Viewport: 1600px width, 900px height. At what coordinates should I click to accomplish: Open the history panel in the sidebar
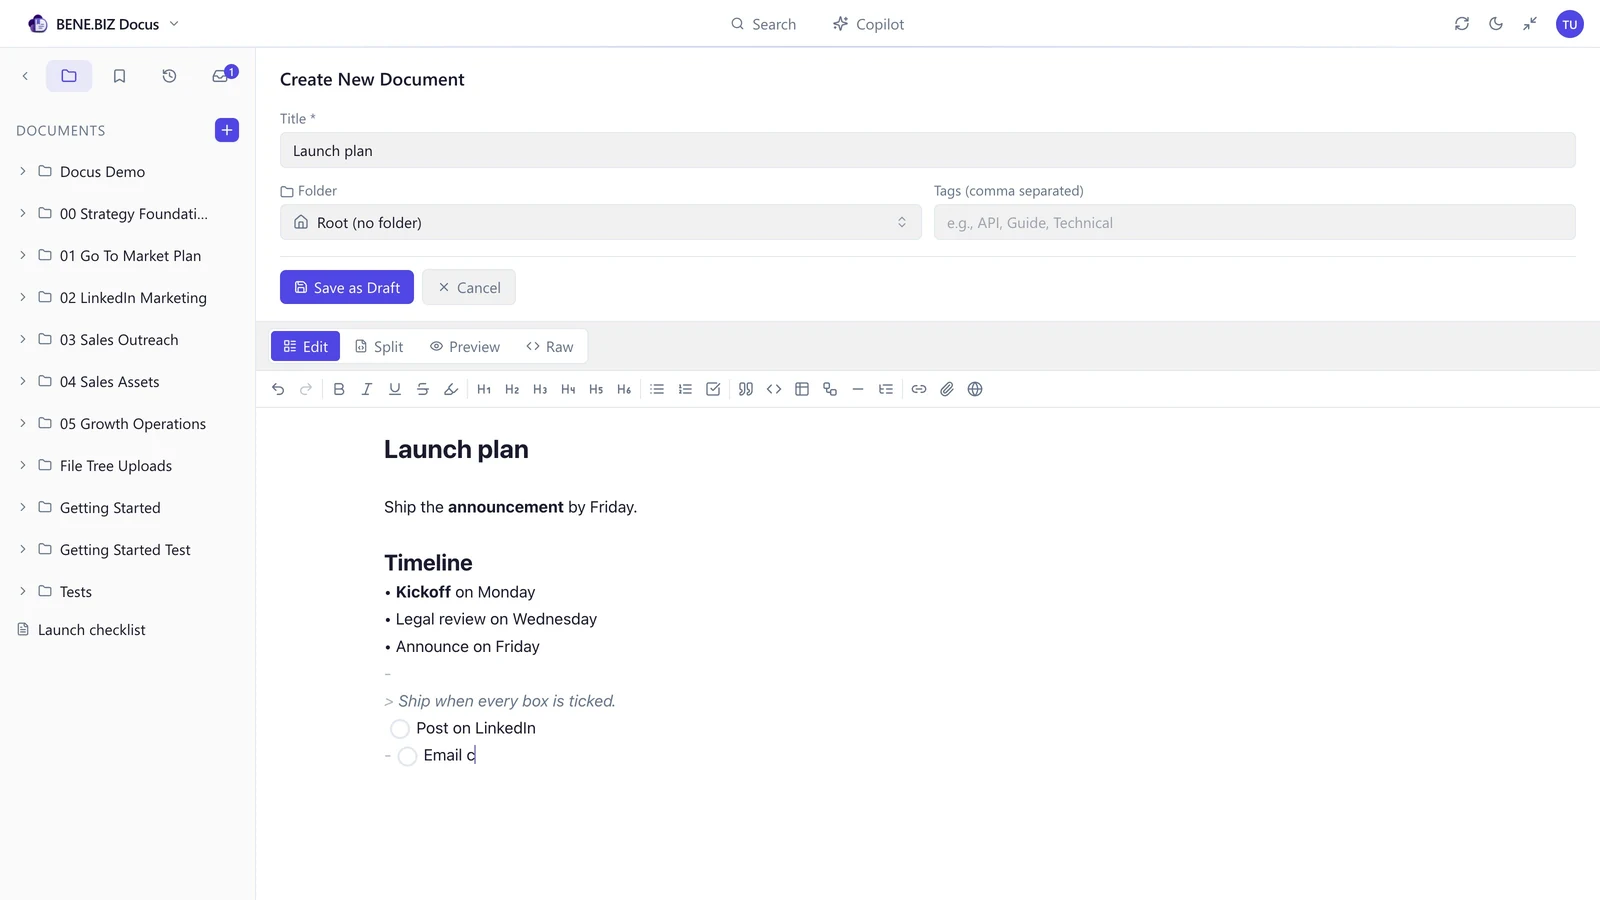pyautogui.click(x=169, y=76)
